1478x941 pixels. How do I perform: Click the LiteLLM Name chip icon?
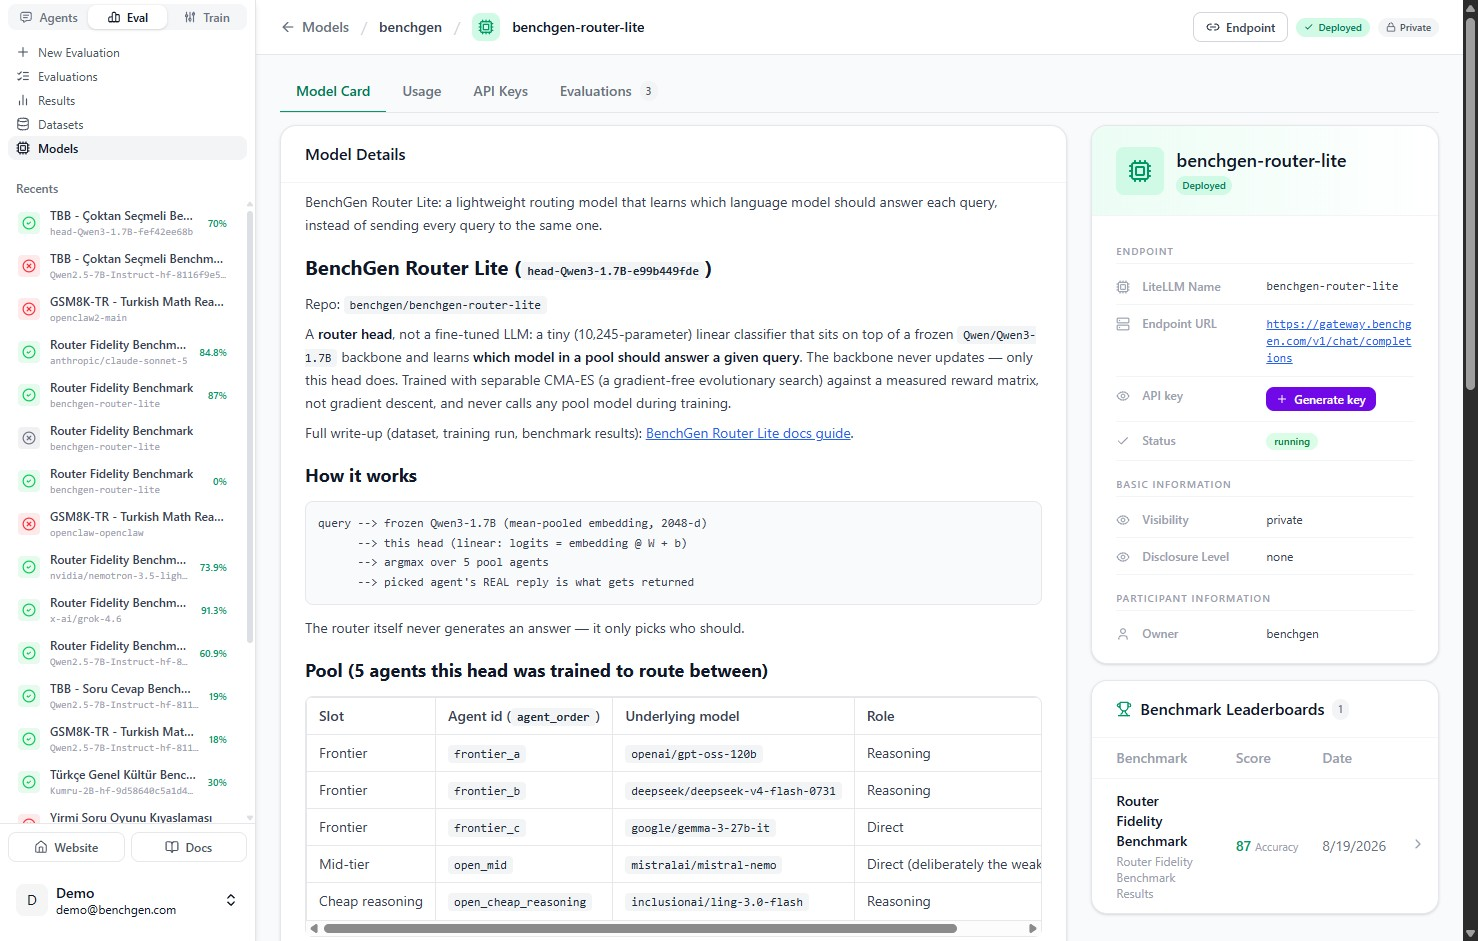point(1123,287)
